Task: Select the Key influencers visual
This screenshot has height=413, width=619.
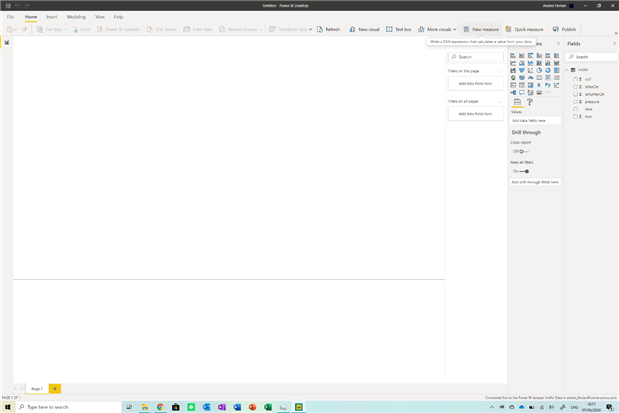Action: point(557,85)
